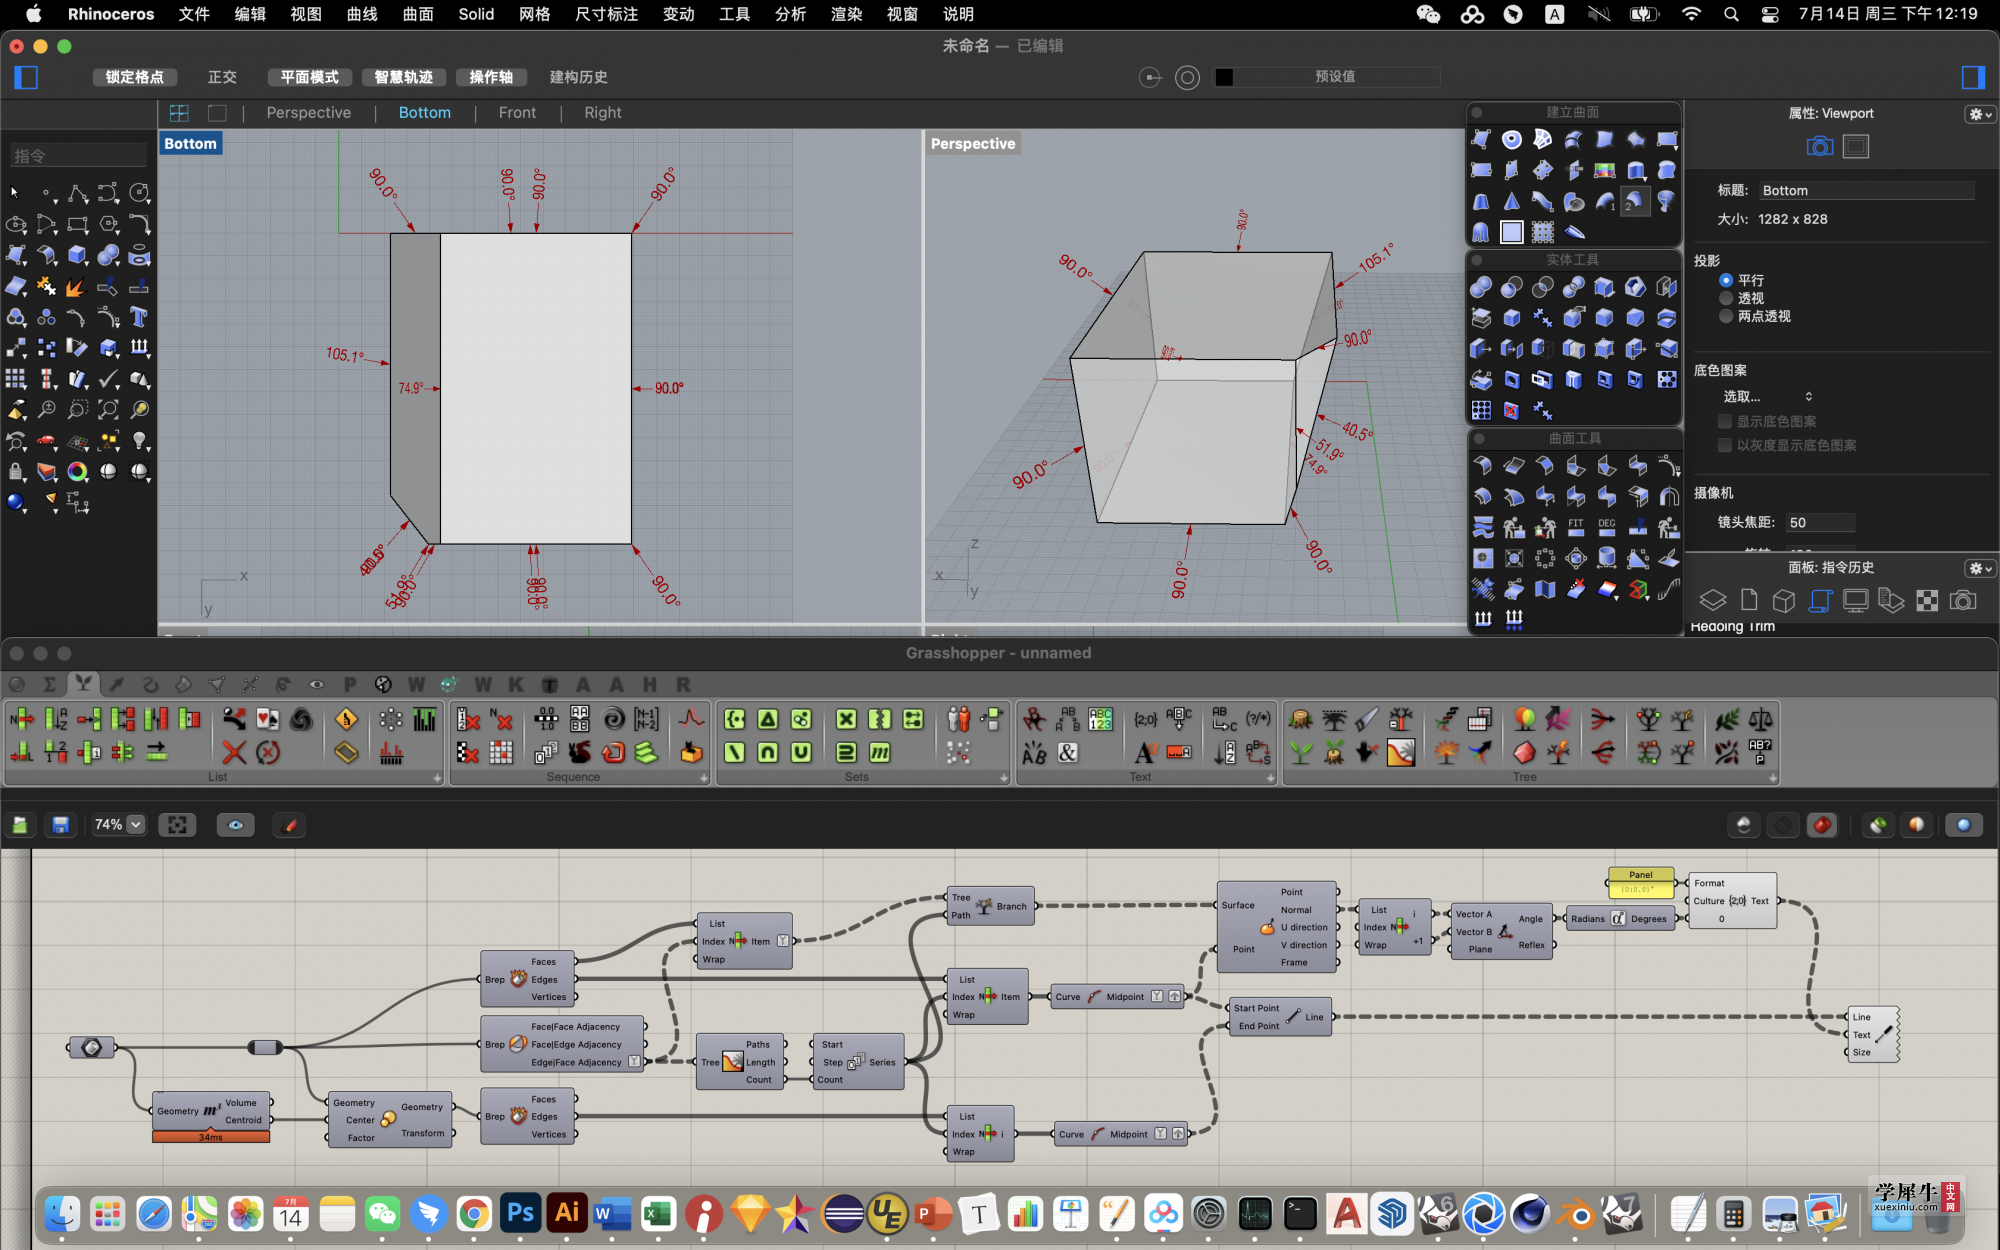Toggle the canvas preview eye button
2000x1250 pixels.
[x=236, y=825]
